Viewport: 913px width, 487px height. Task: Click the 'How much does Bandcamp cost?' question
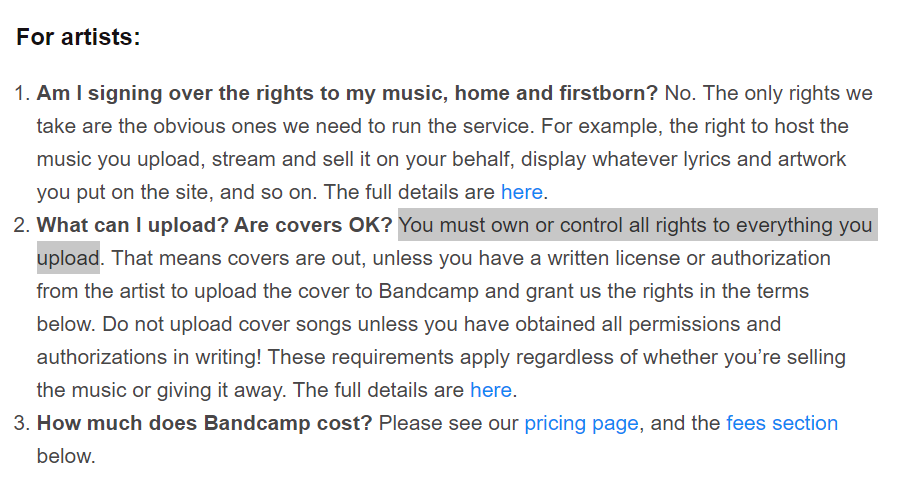(204, 424)
